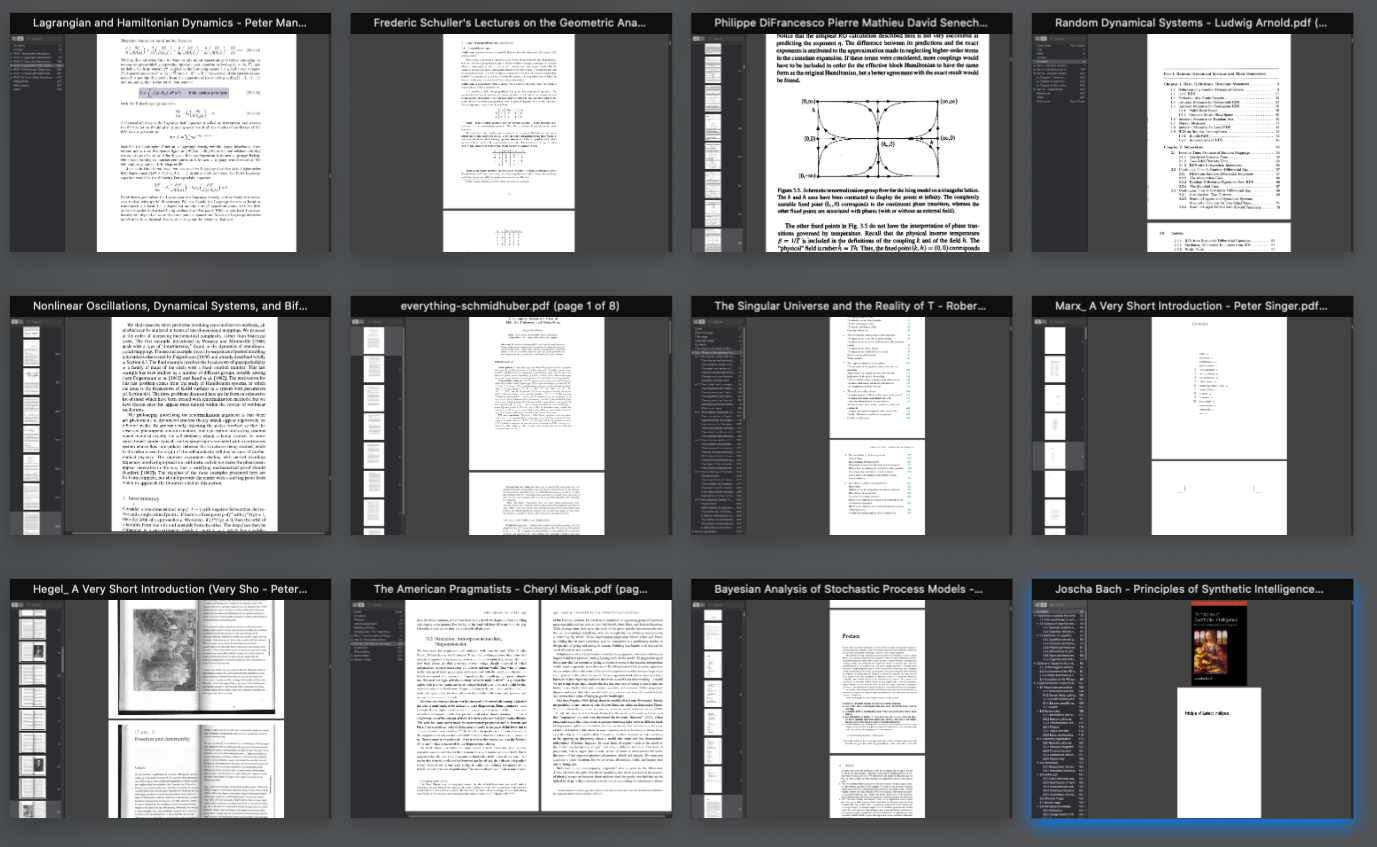Image resolution: width=1377 pixels, height=847 pixels.
Task: Select the everything-schmidhuber.pdf window
Action: [512, 415]
